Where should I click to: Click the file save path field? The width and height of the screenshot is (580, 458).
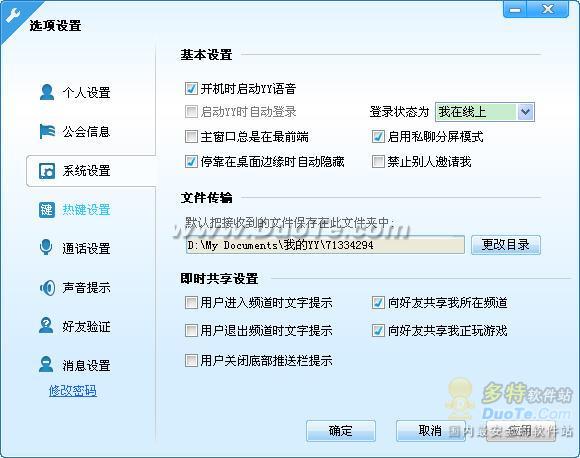click(326, 245)
